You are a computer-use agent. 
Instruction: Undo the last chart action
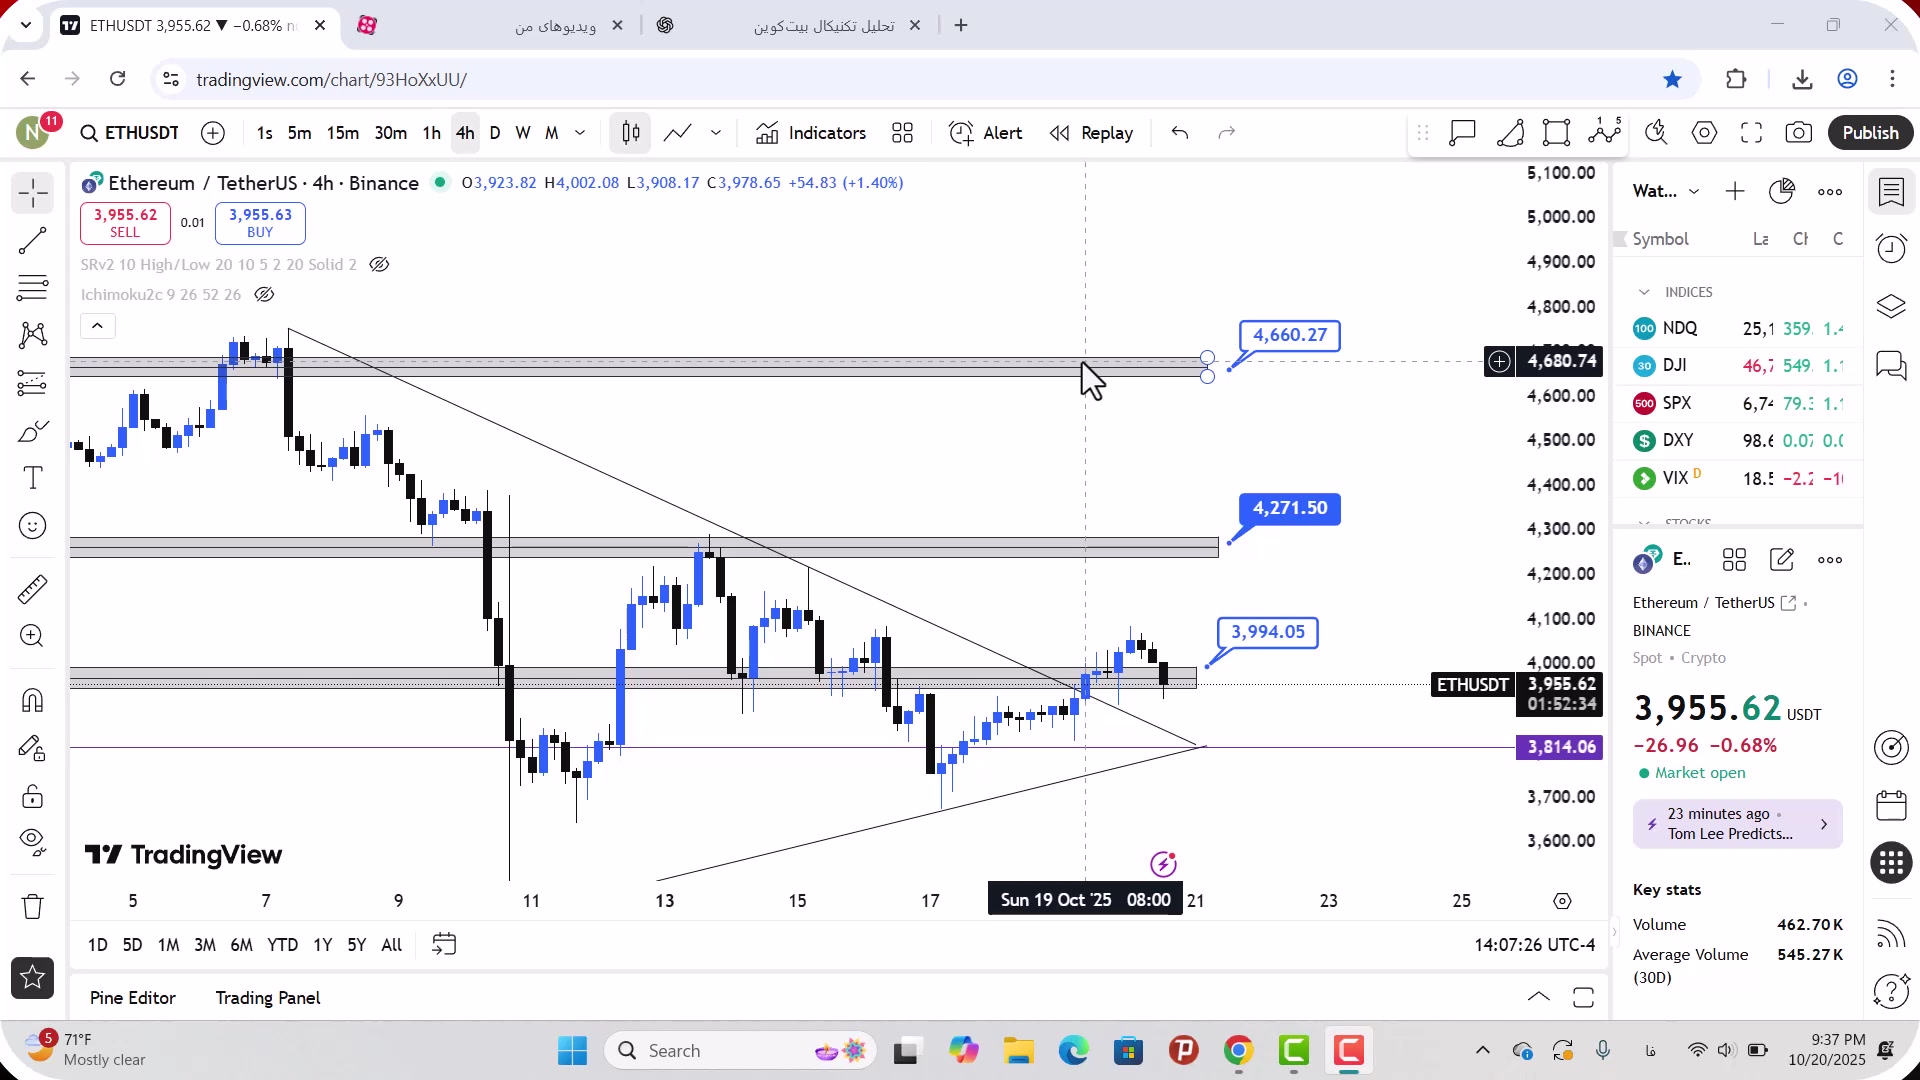tap(1180, 133)
